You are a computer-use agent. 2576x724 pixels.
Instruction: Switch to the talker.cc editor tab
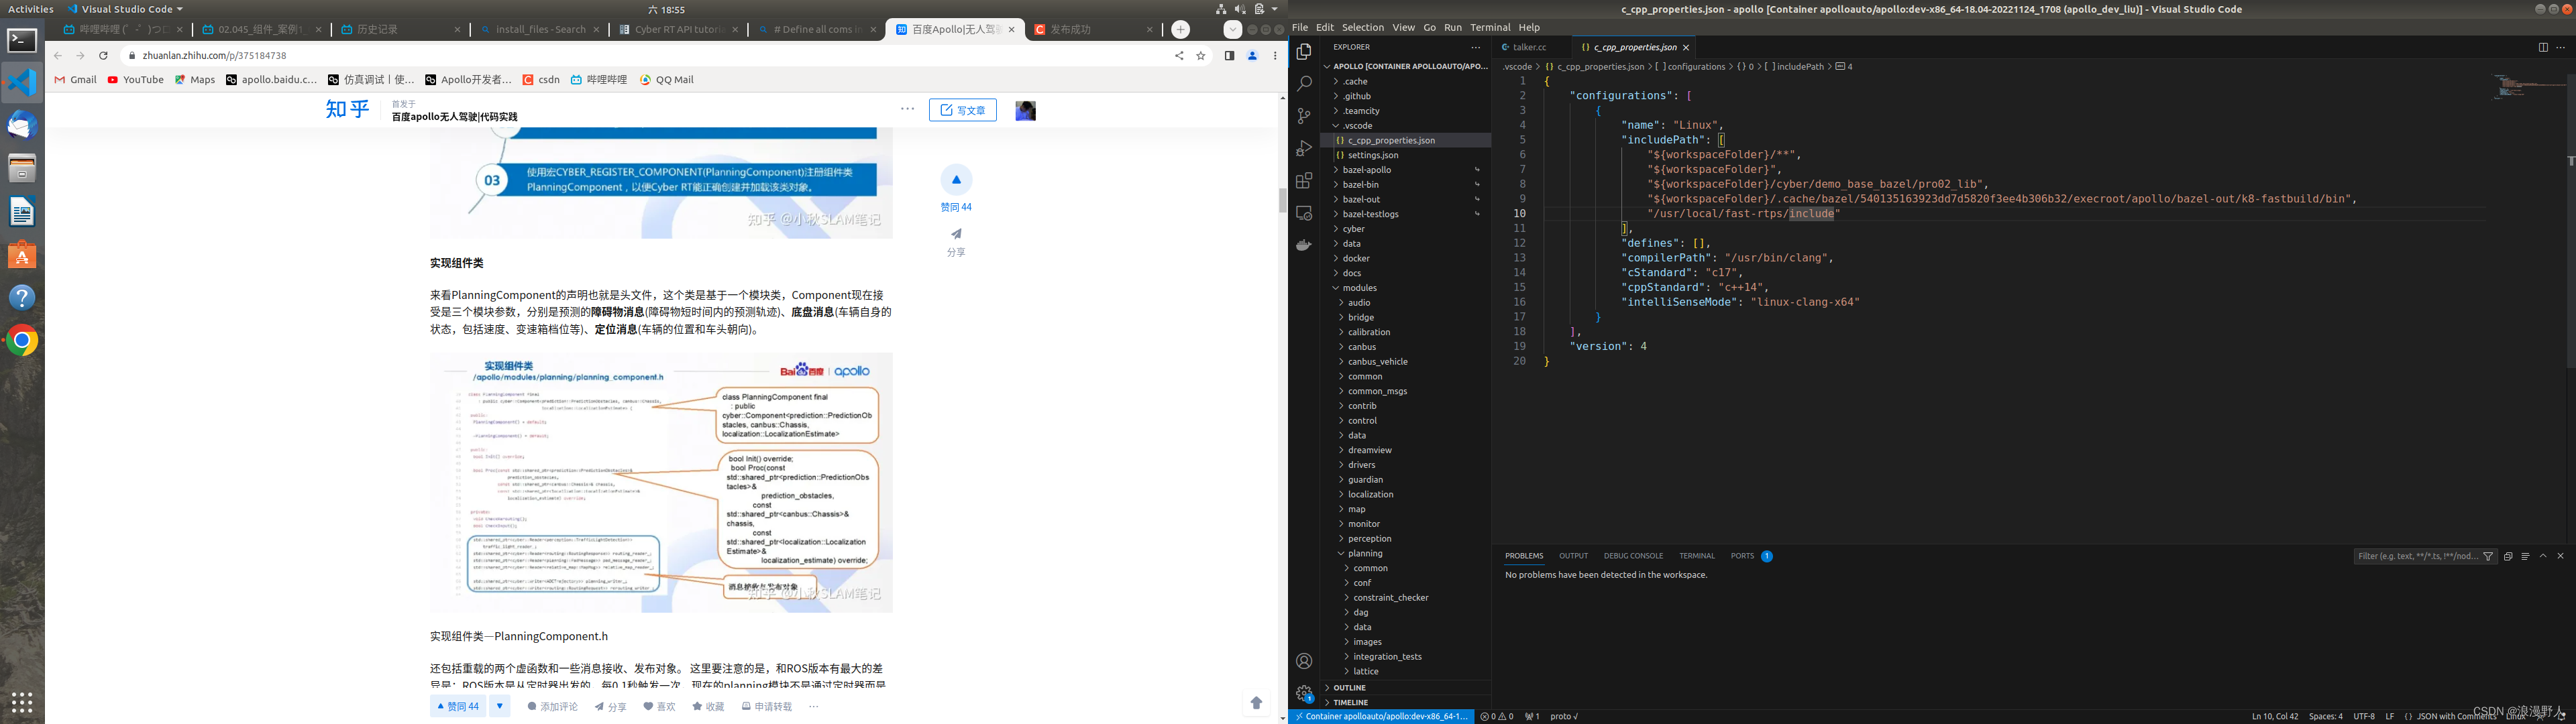point(1528,47)
